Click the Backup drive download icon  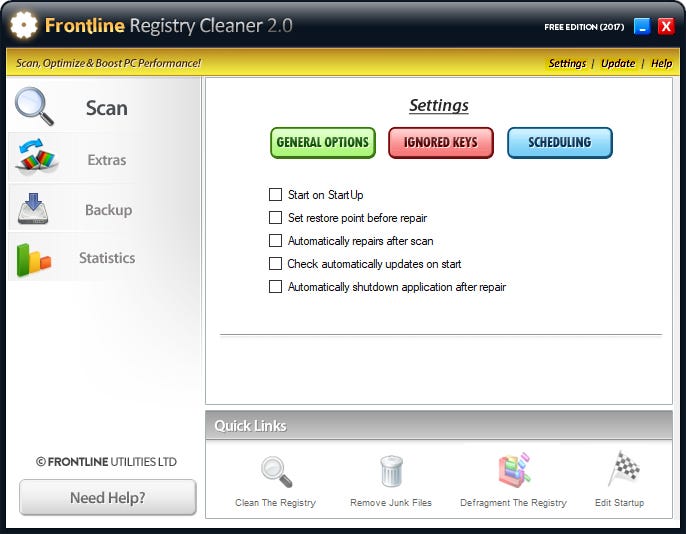(33, 208)
